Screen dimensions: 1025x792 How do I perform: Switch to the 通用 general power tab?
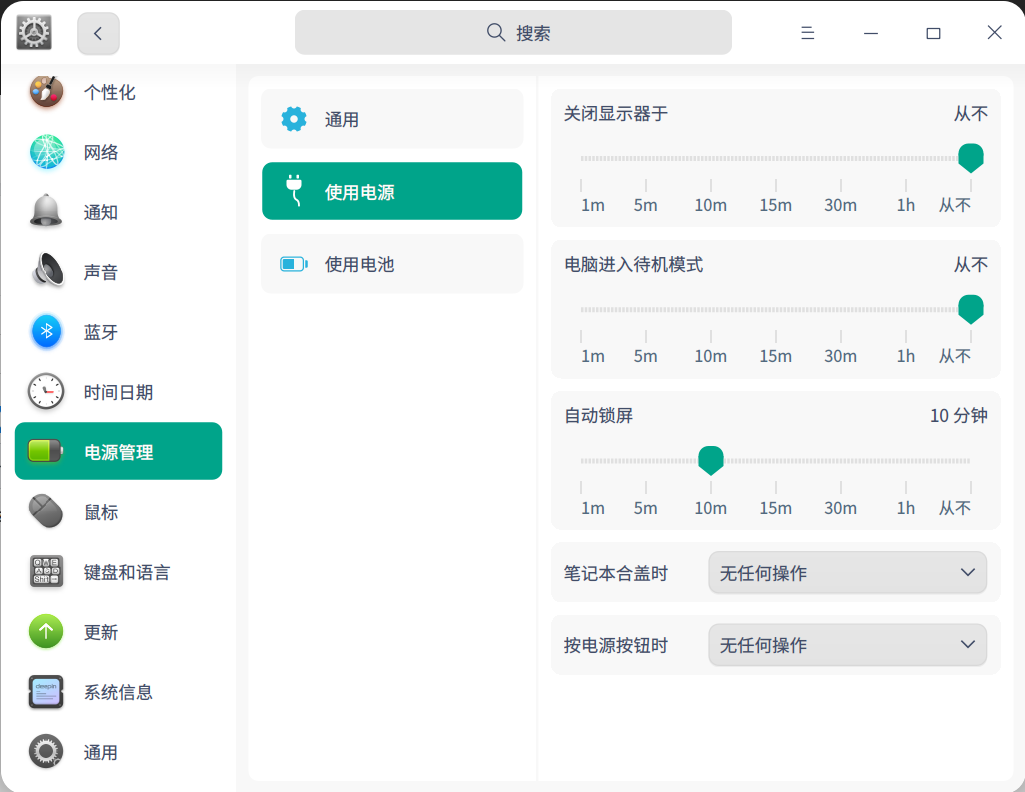tap(391, 118)
